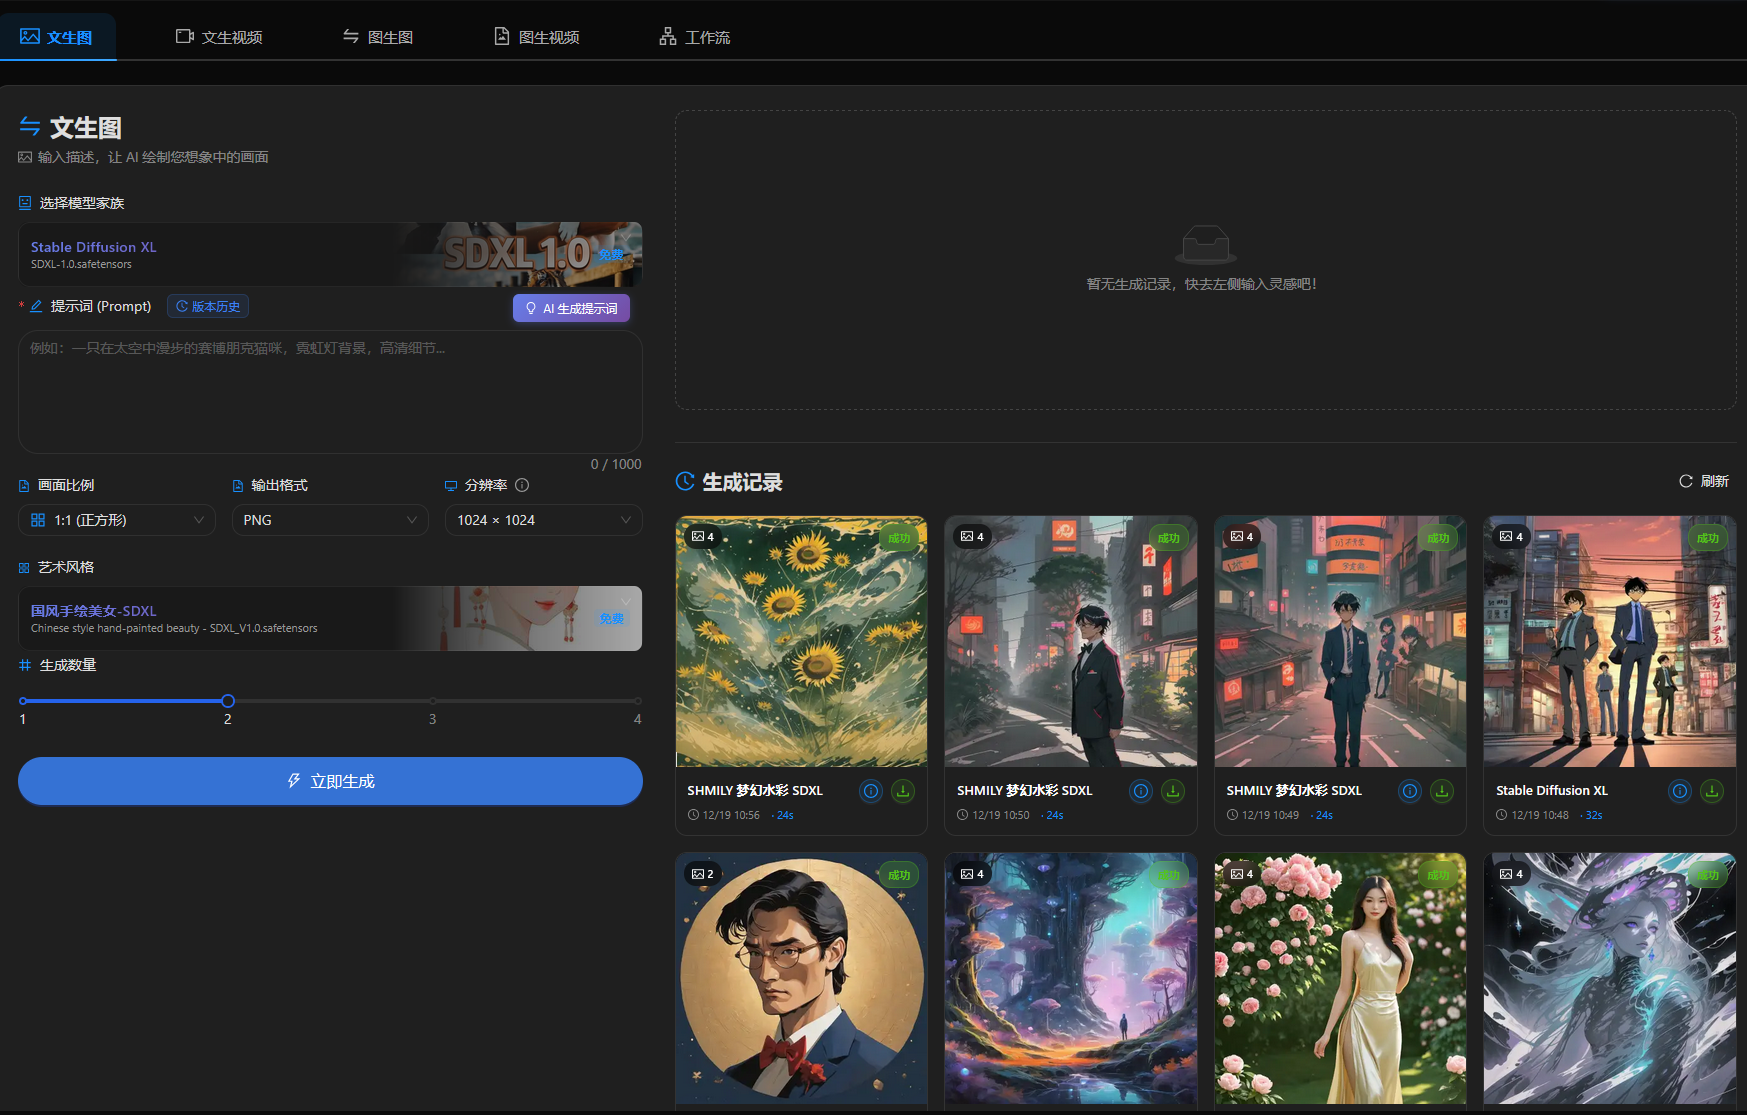This screenshot has width=1747, height=1115.
Task: Click the info icon on the 12/19 10:56 card
Action: click(x=871, y=791)
